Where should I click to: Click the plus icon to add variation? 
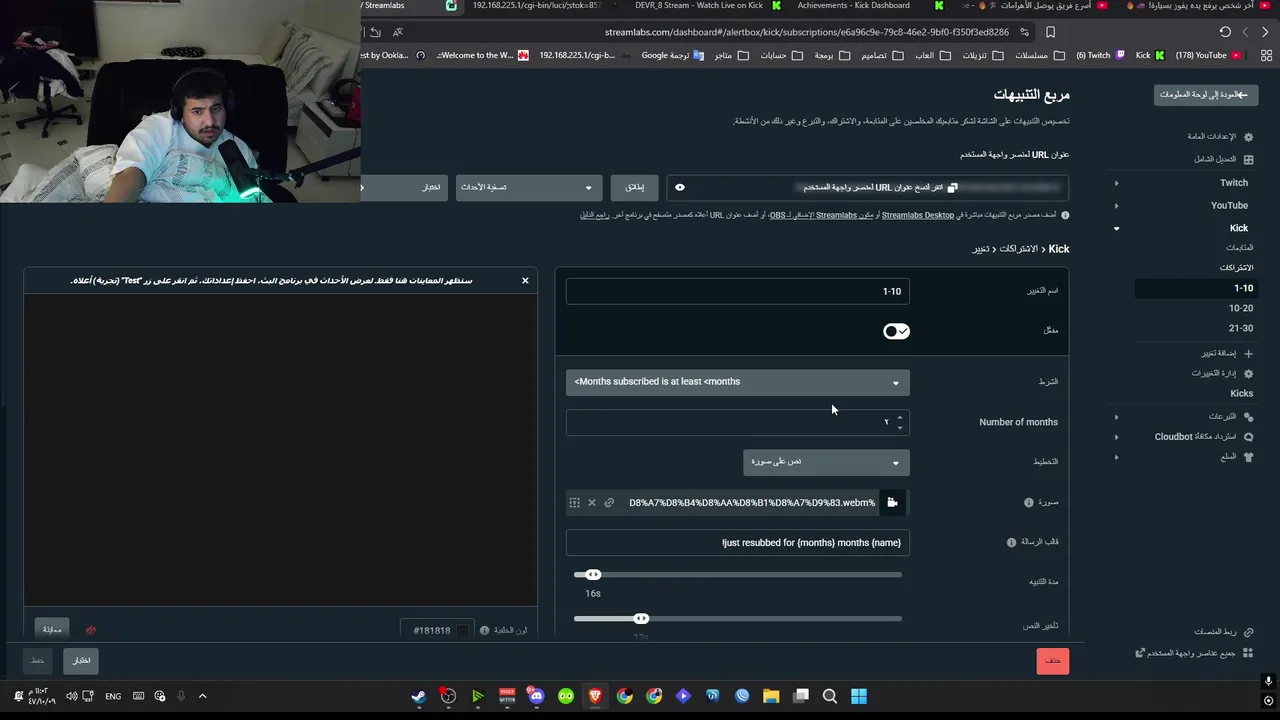click(1248, 353)
